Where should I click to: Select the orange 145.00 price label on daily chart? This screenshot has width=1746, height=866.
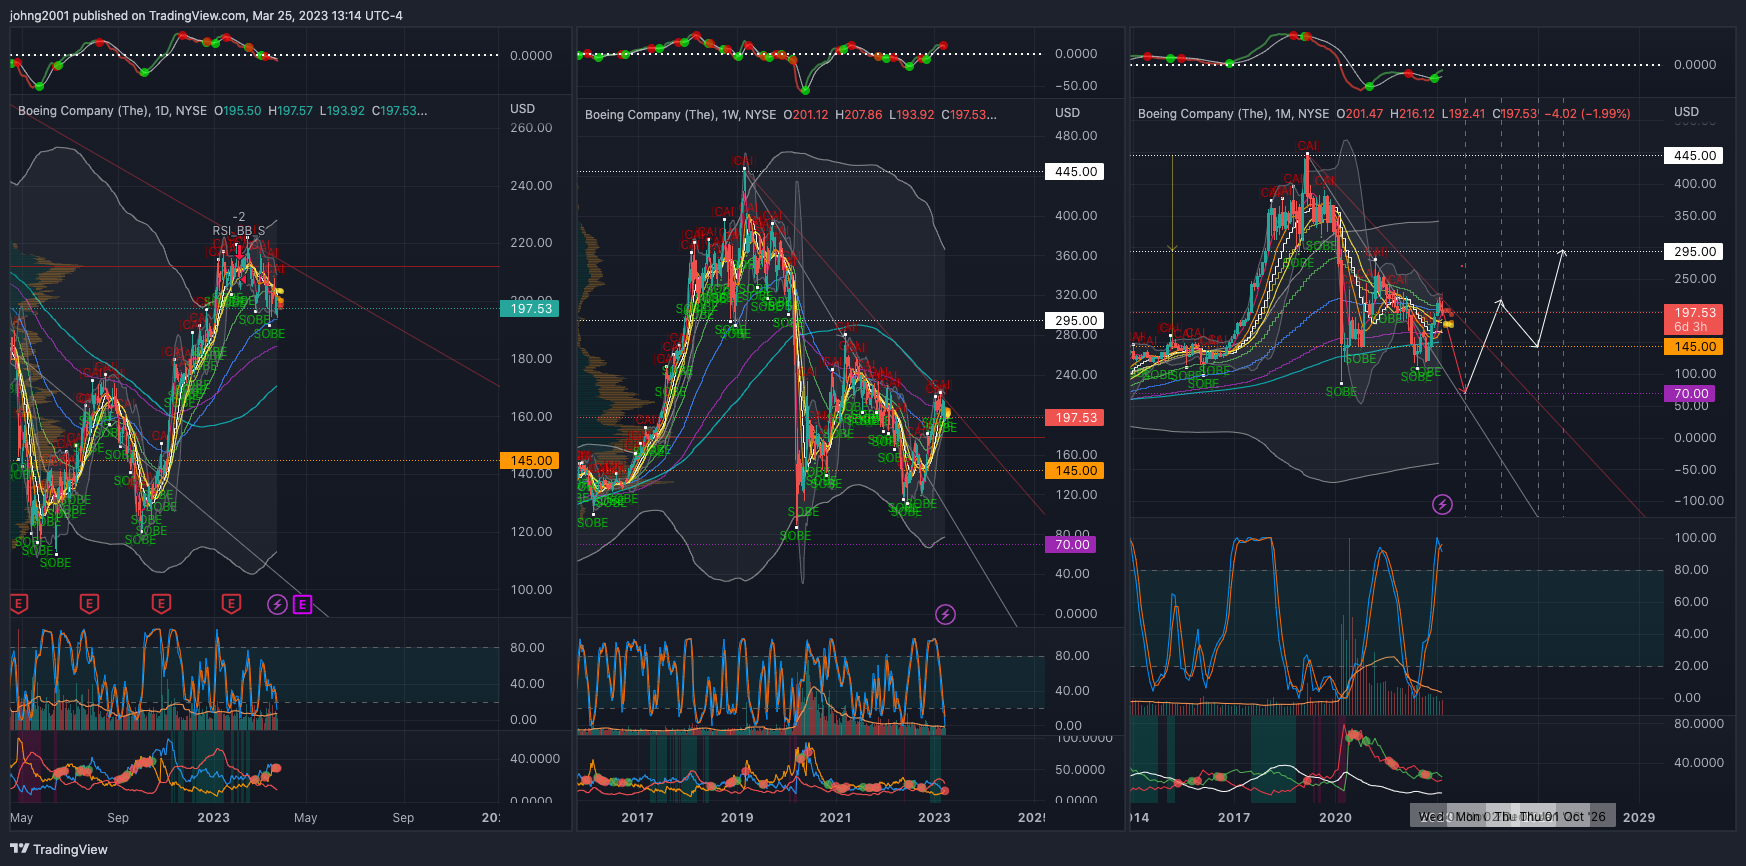point(530,461)
